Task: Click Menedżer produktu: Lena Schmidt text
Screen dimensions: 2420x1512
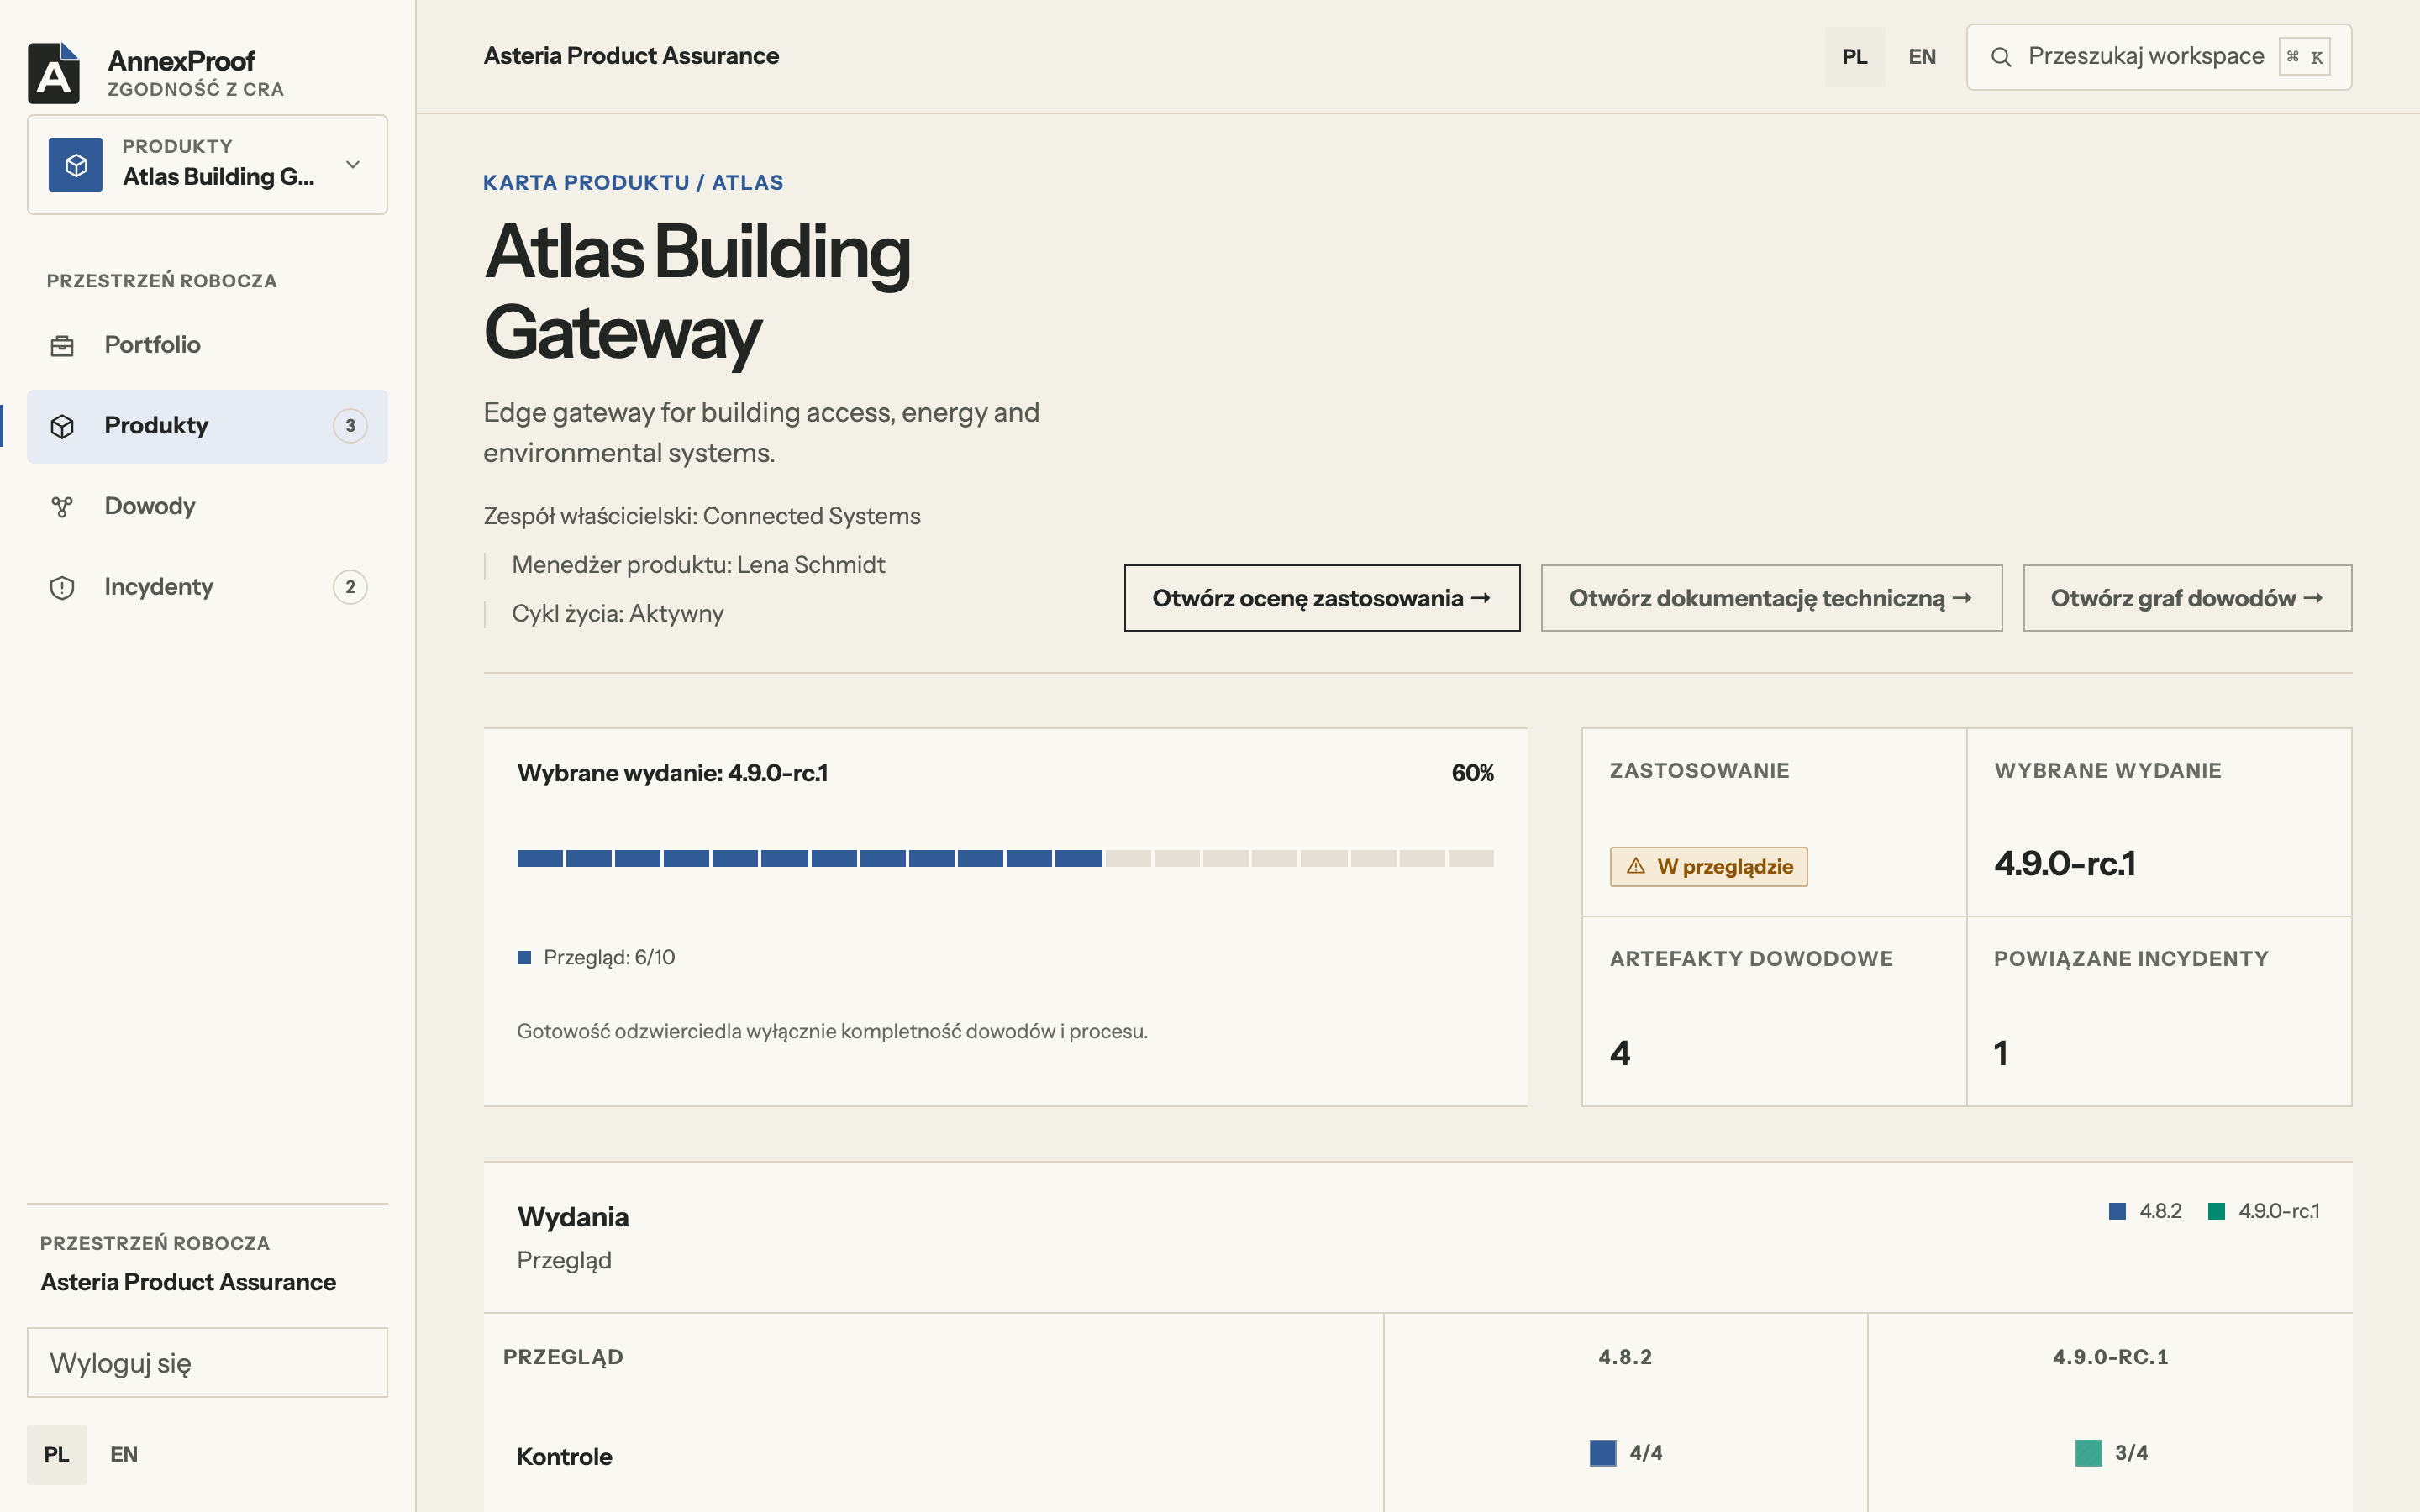Action: pyautogui.click(x=698, y=565)
